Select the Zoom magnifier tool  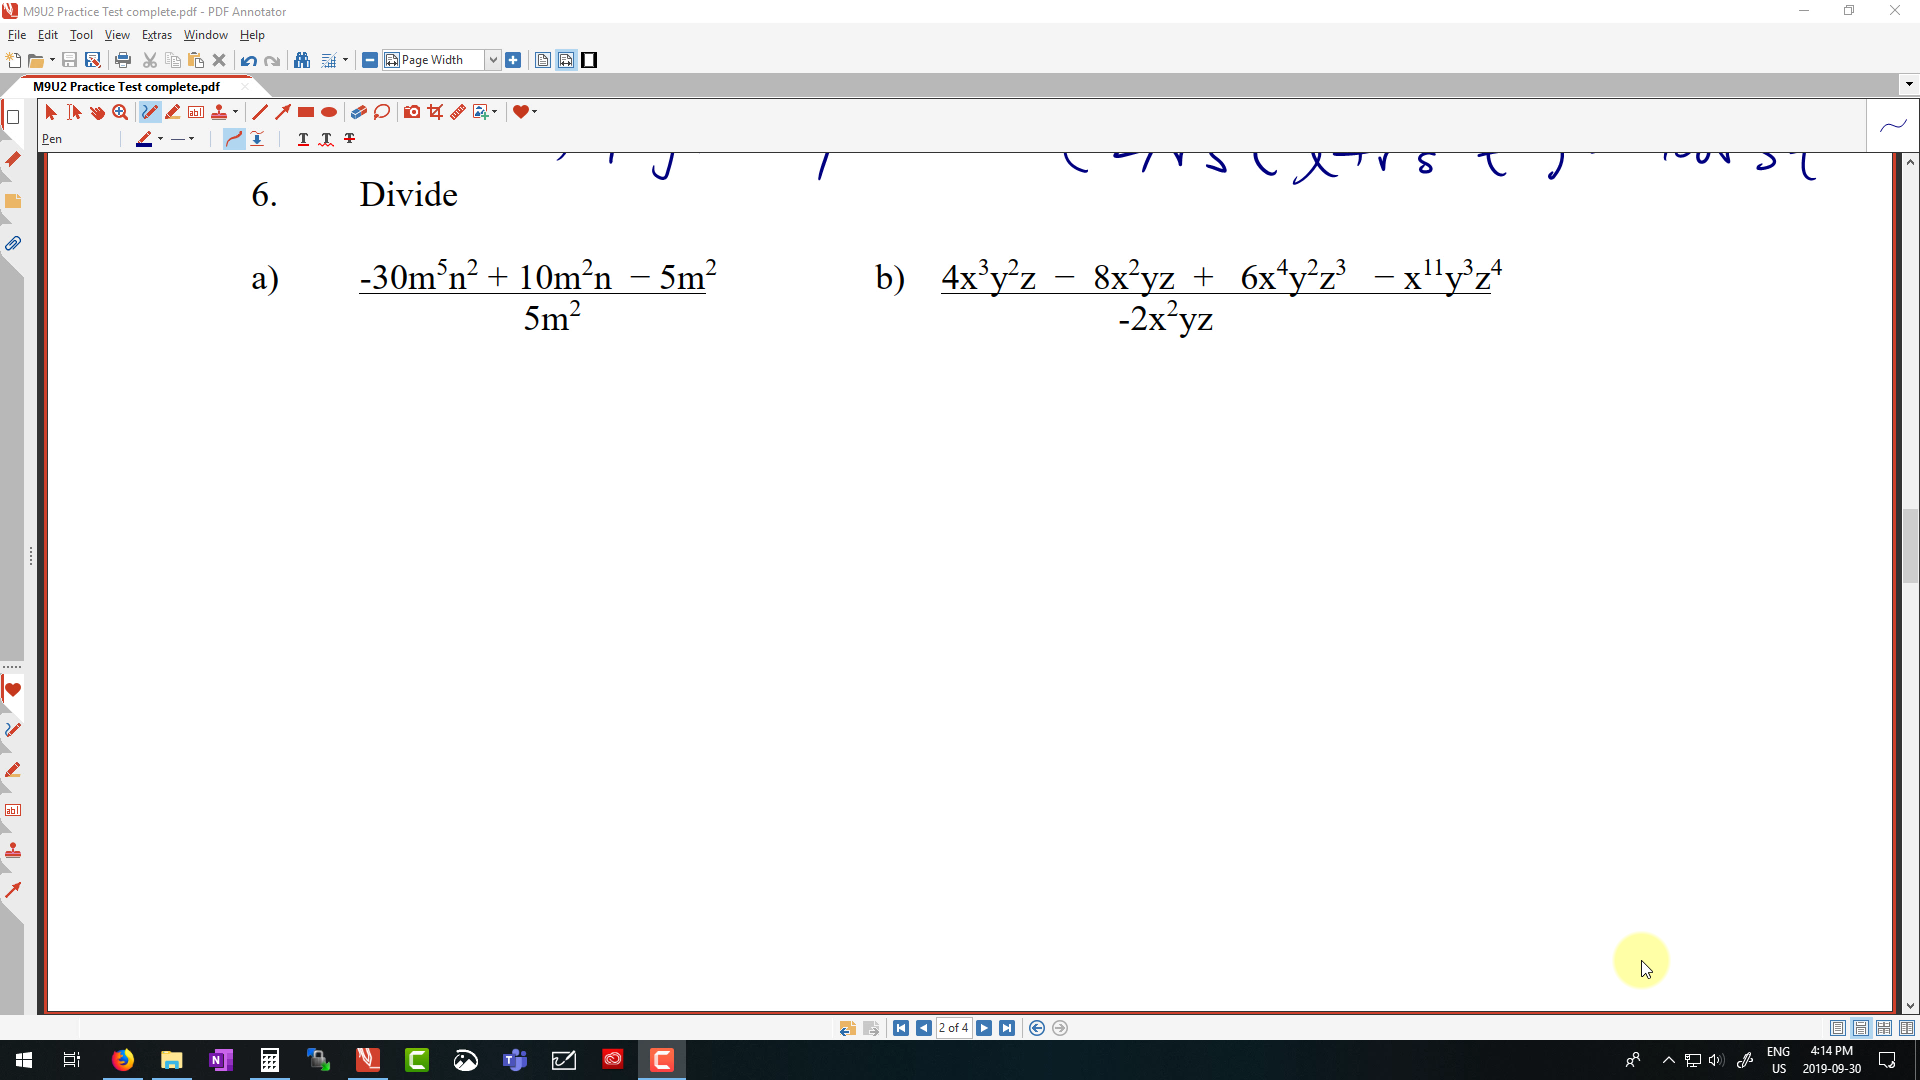point(120,112)
